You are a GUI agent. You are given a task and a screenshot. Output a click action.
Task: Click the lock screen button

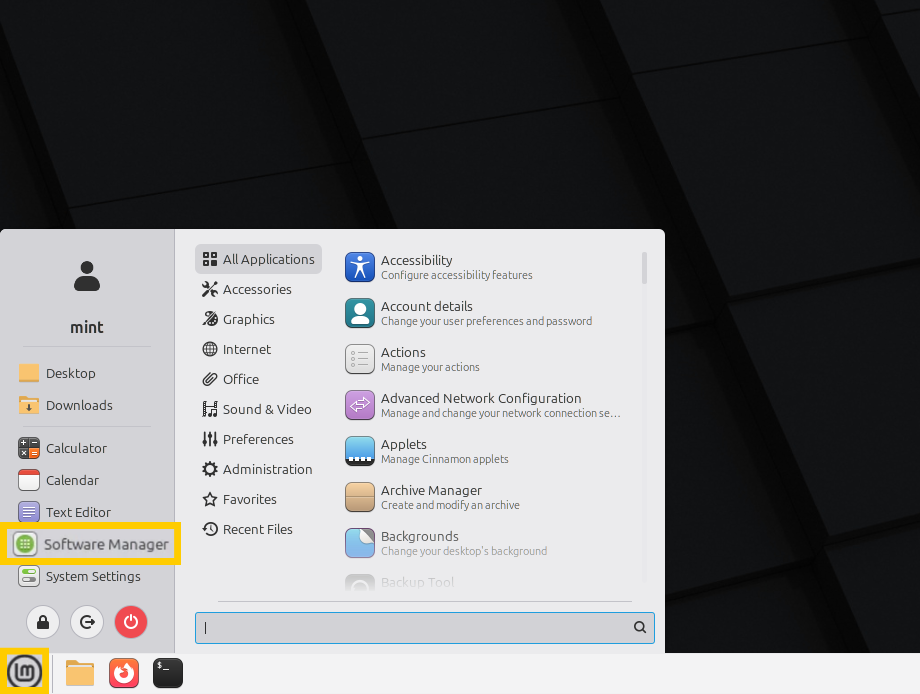(x=43, y=622)
